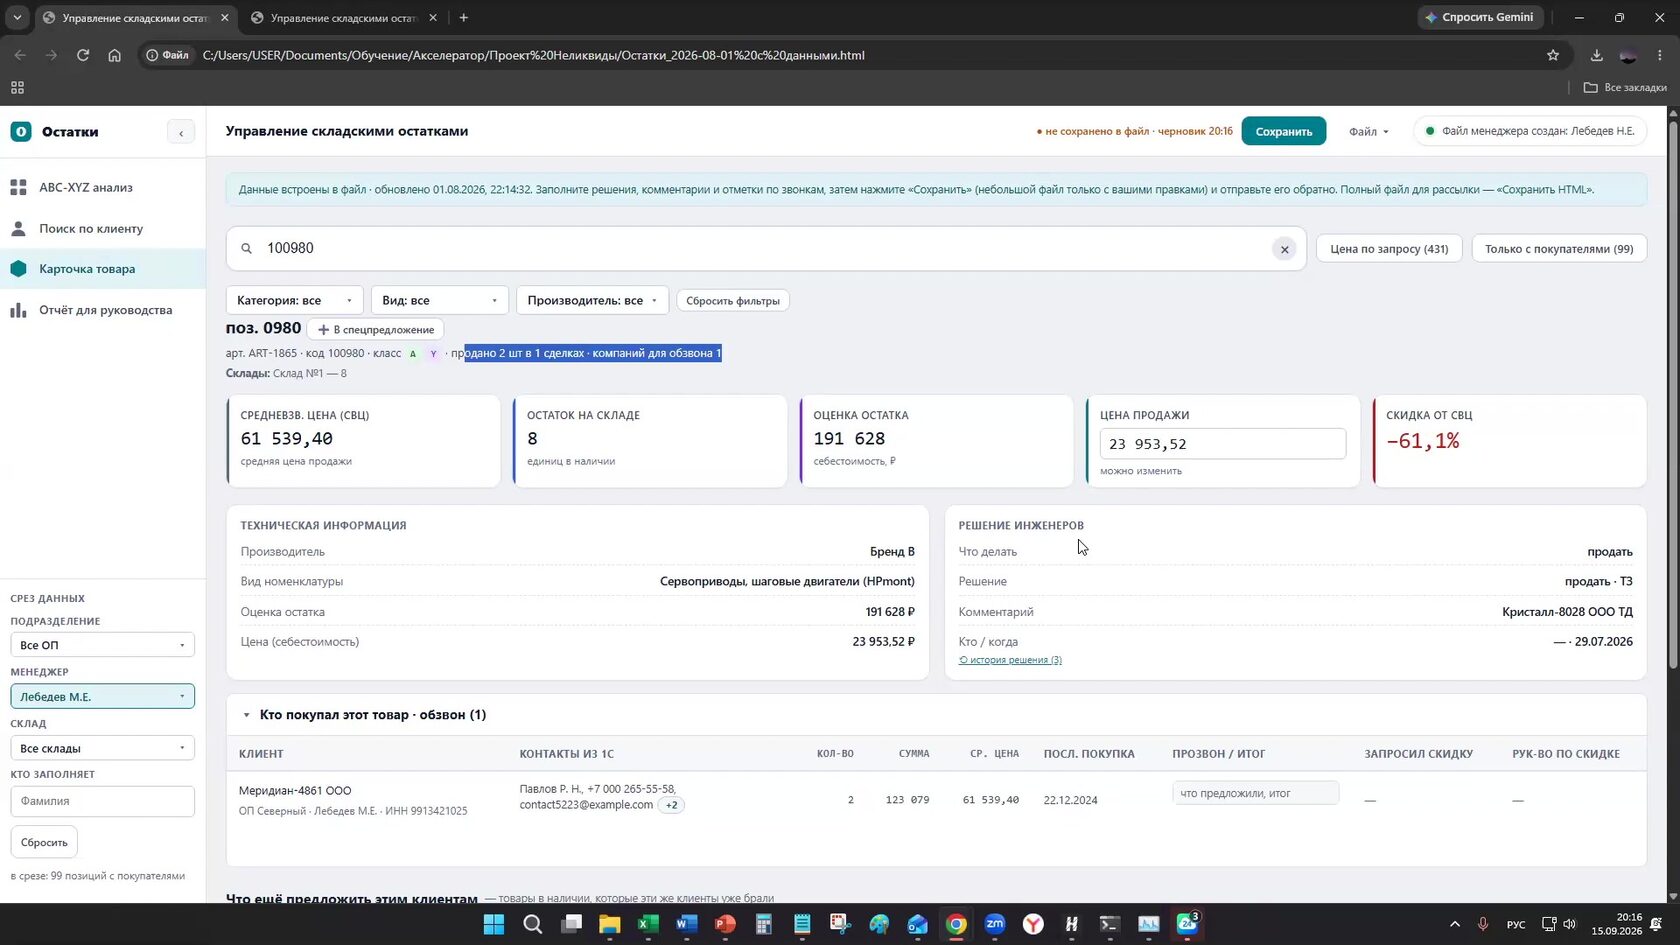Click the Спросить Gemini button

pyautogui.click(x=1480, y=17)
